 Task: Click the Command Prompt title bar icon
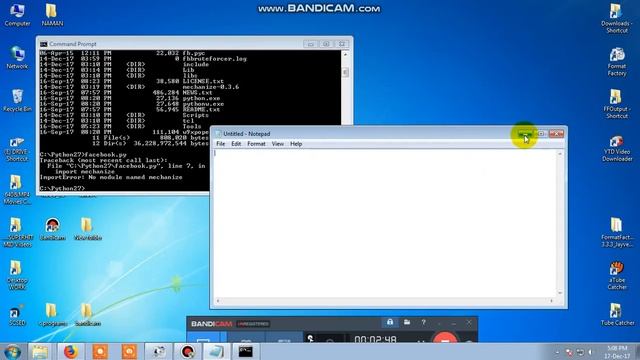pos(44,44)
